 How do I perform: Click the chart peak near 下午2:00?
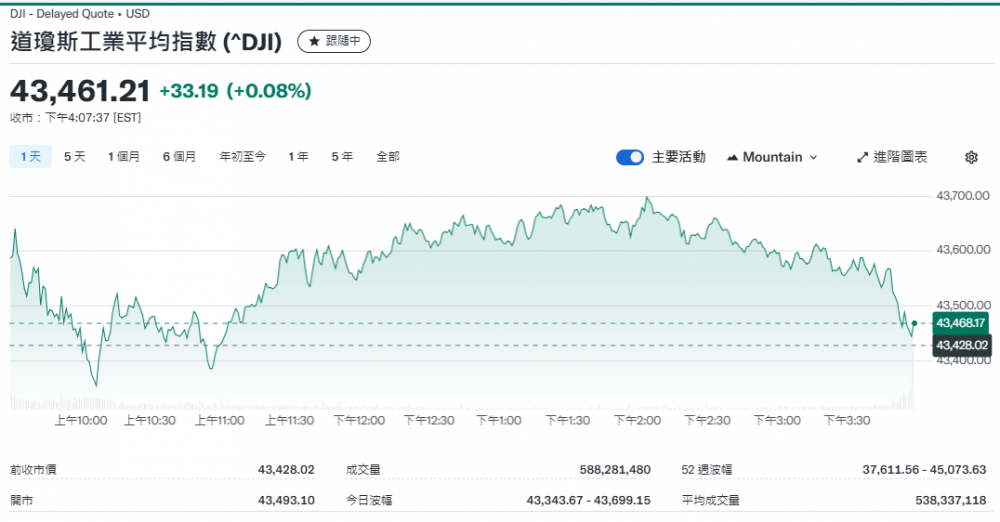coord(647,198)
